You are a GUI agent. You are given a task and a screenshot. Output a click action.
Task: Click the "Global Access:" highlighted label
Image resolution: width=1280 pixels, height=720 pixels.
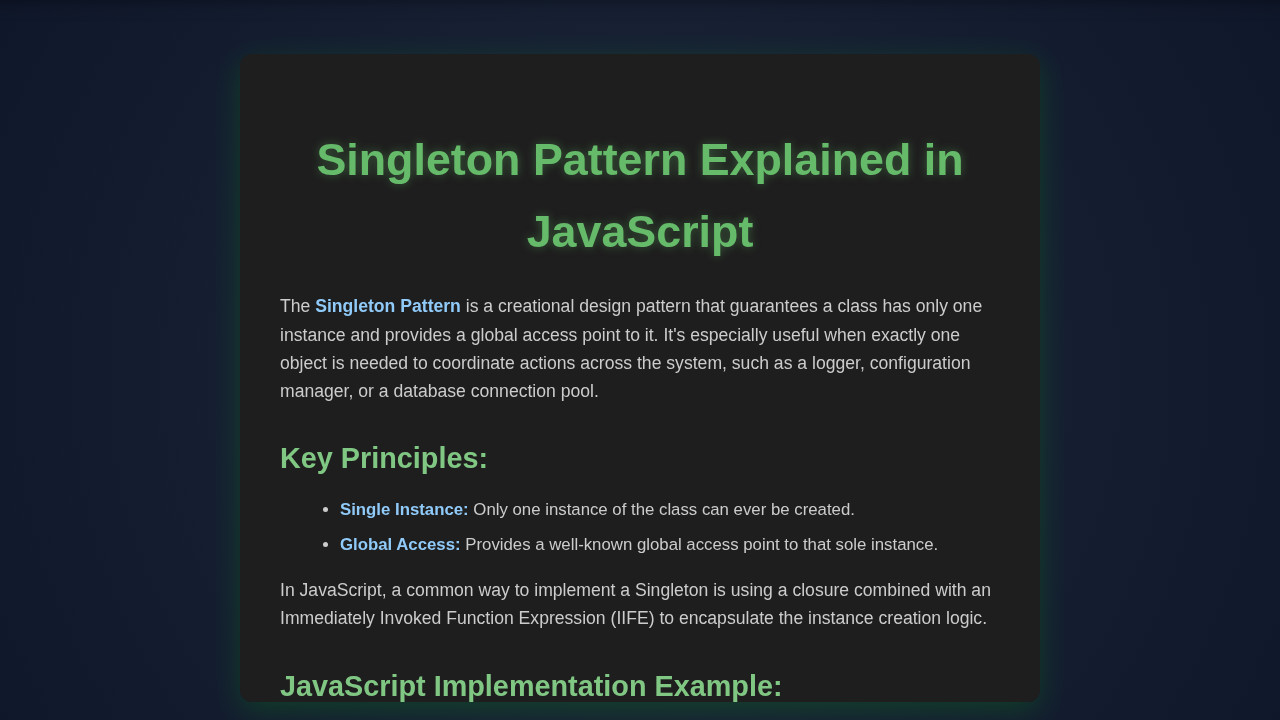click(x=400, y=545)
